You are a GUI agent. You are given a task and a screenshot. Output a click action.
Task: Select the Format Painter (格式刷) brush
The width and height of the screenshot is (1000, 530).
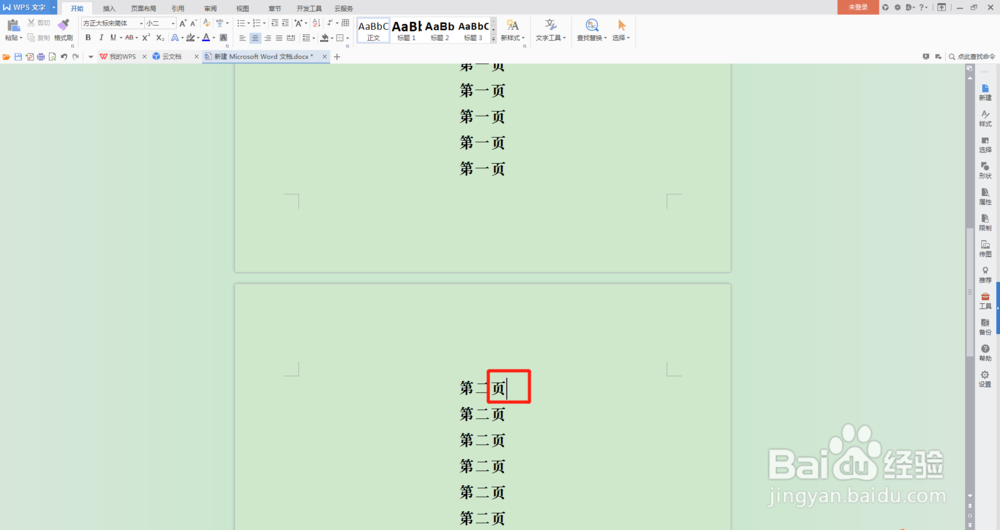tap(63, 25)
